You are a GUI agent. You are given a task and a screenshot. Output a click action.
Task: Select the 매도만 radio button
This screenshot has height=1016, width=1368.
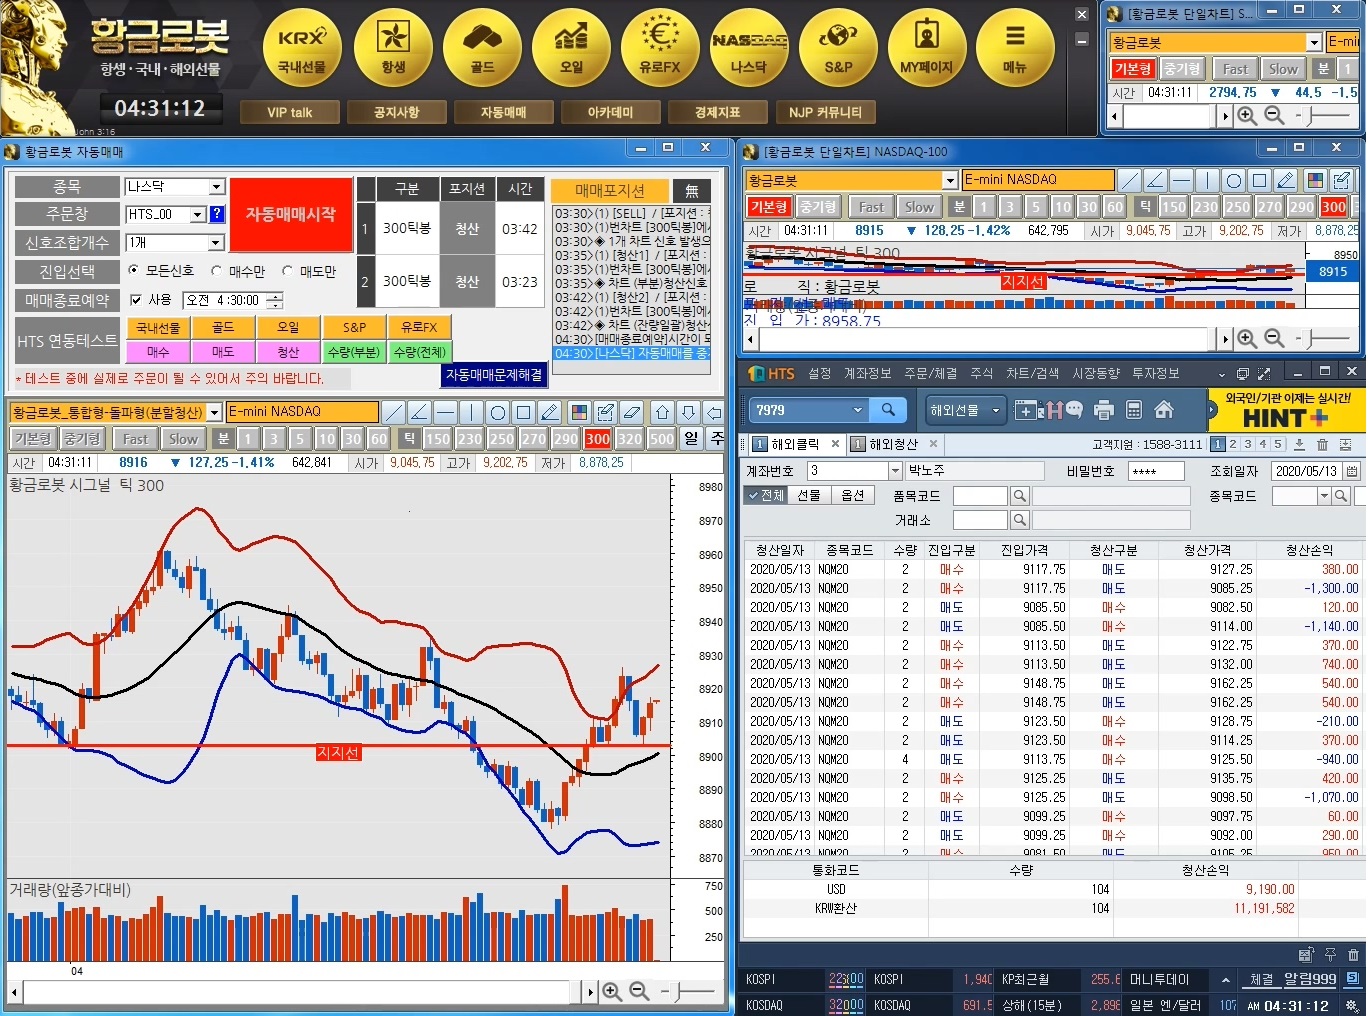[287, 271]
